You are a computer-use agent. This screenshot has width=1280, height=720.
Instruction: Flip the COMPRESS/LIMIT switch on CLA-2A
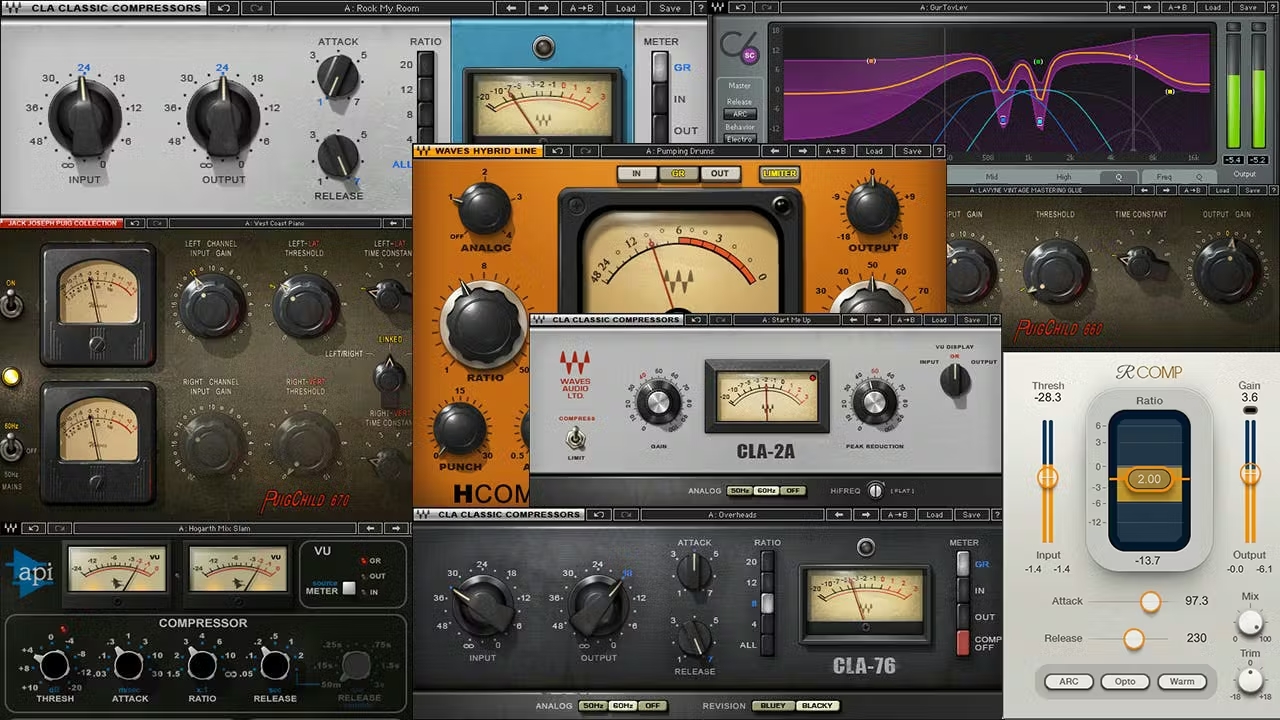point(575,437)
